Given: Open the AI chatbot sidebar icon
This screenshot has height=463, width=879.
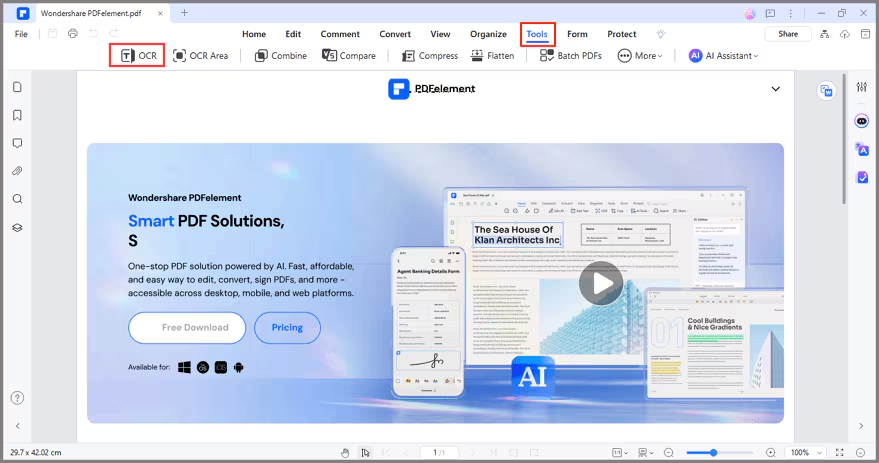Looking at the screenshot, I should [x=862, y=121].
